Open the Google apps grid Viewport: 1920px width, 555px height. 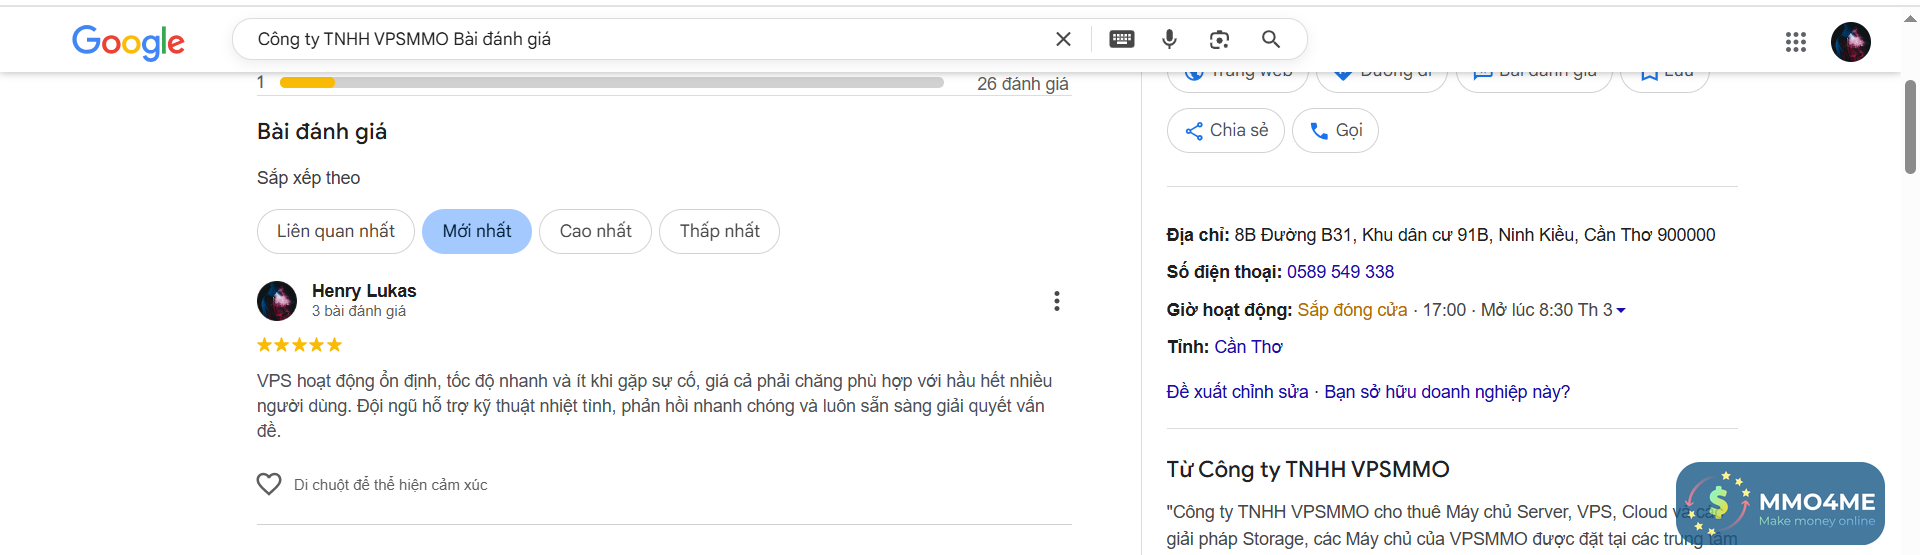[1796, 42]
